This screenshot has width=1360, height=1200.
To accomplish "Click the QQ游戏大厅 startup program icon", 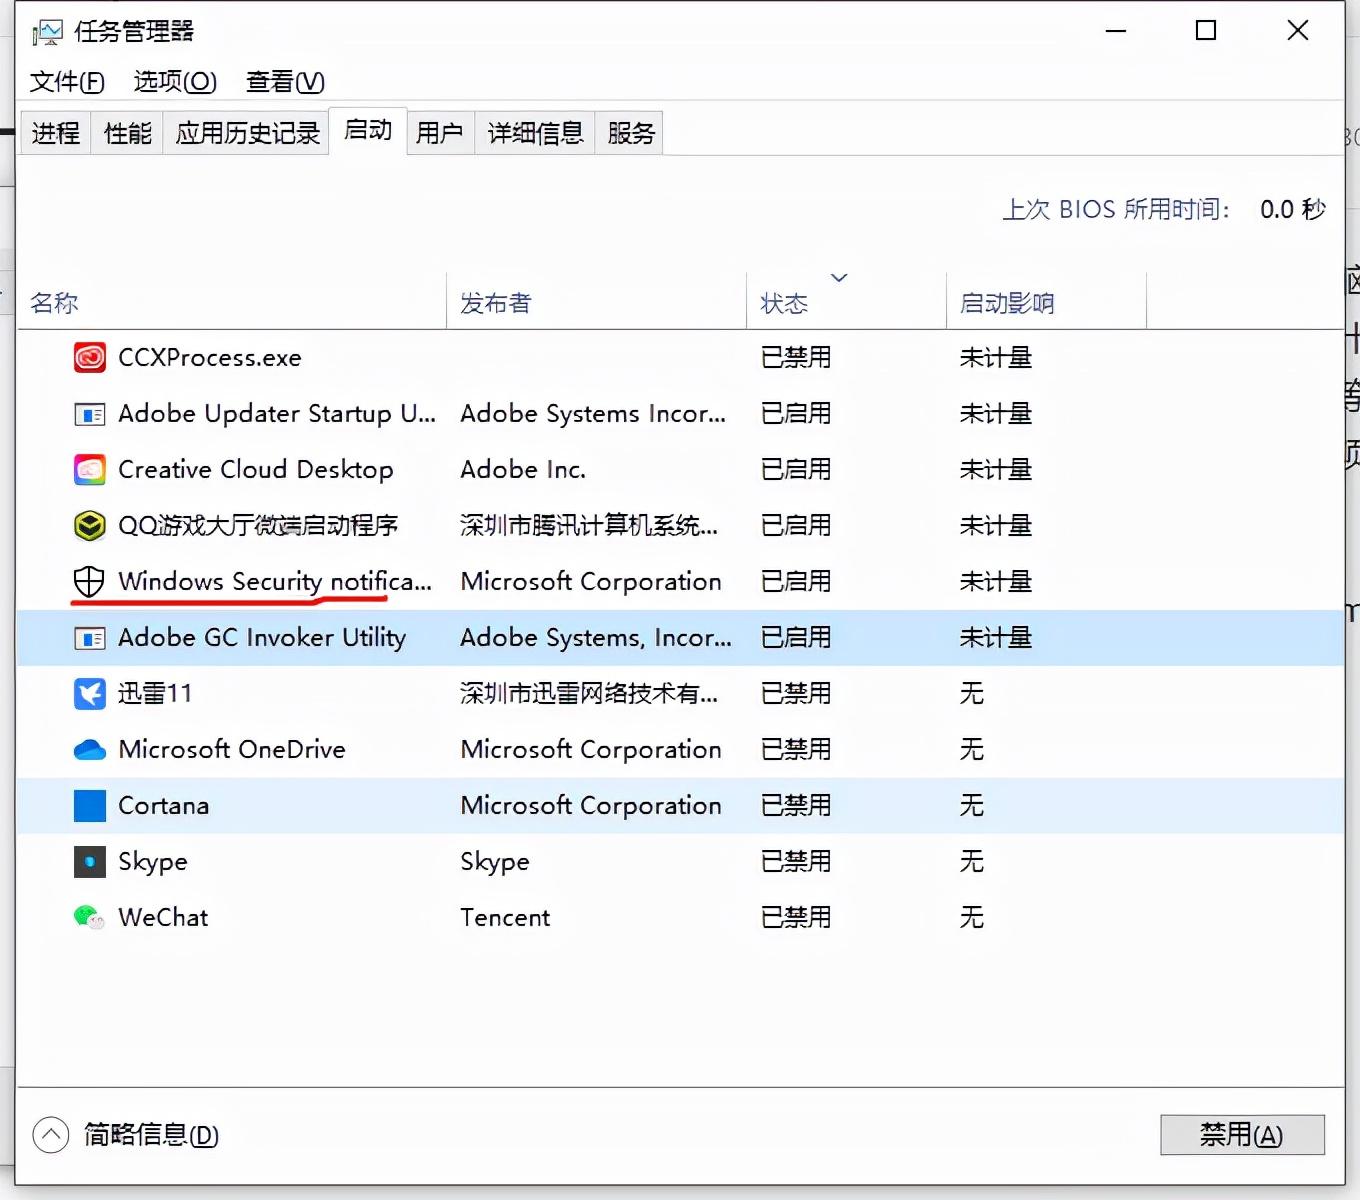I will (x=90, y=525).
